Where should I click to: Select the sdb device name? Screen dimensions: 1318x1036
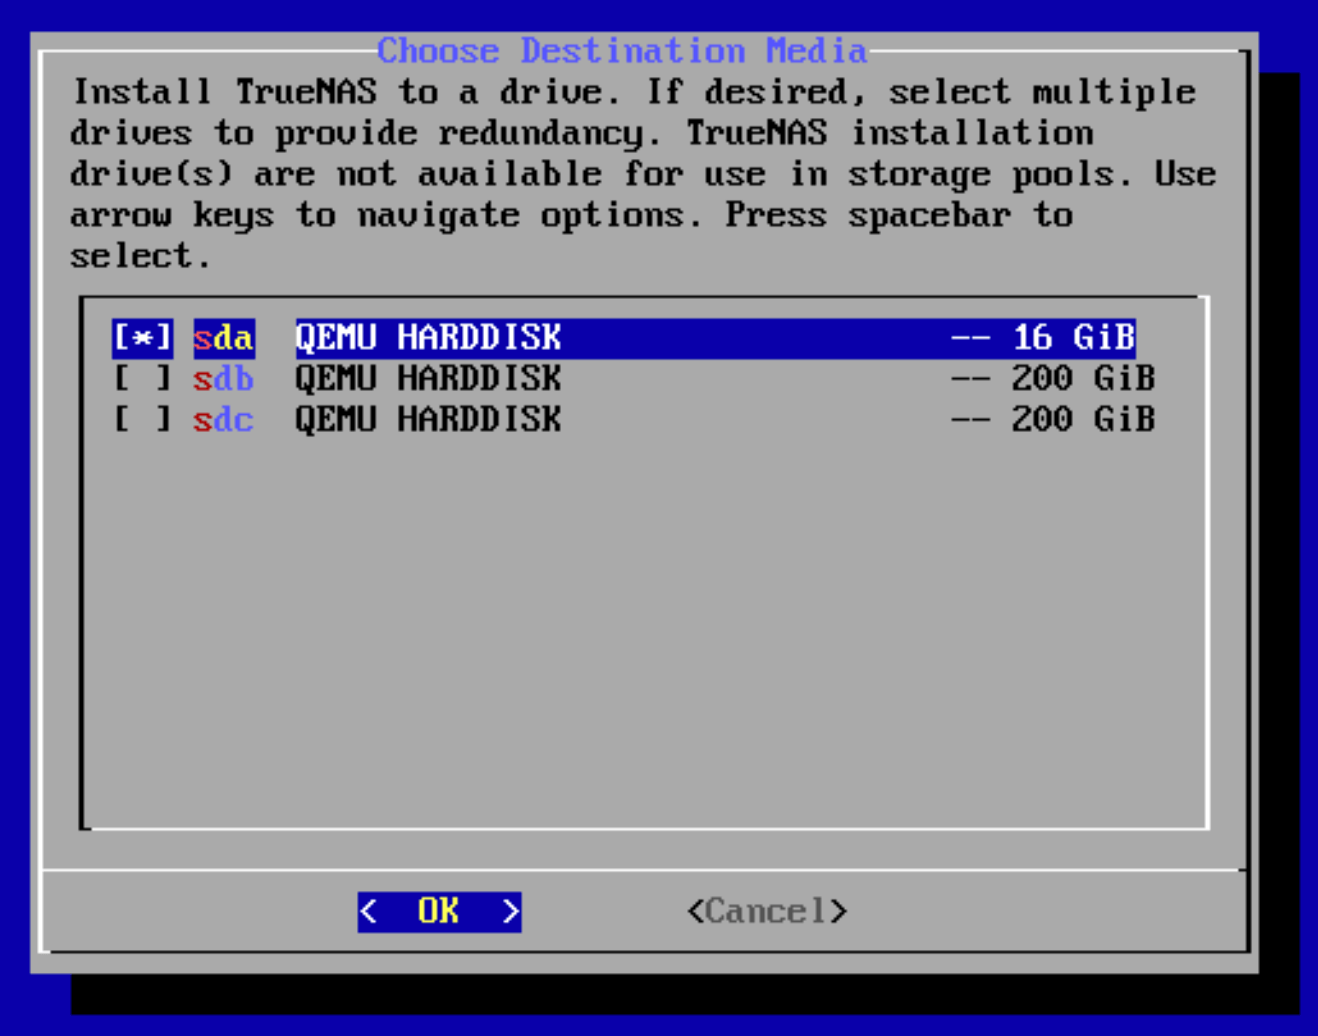(223, 379)
